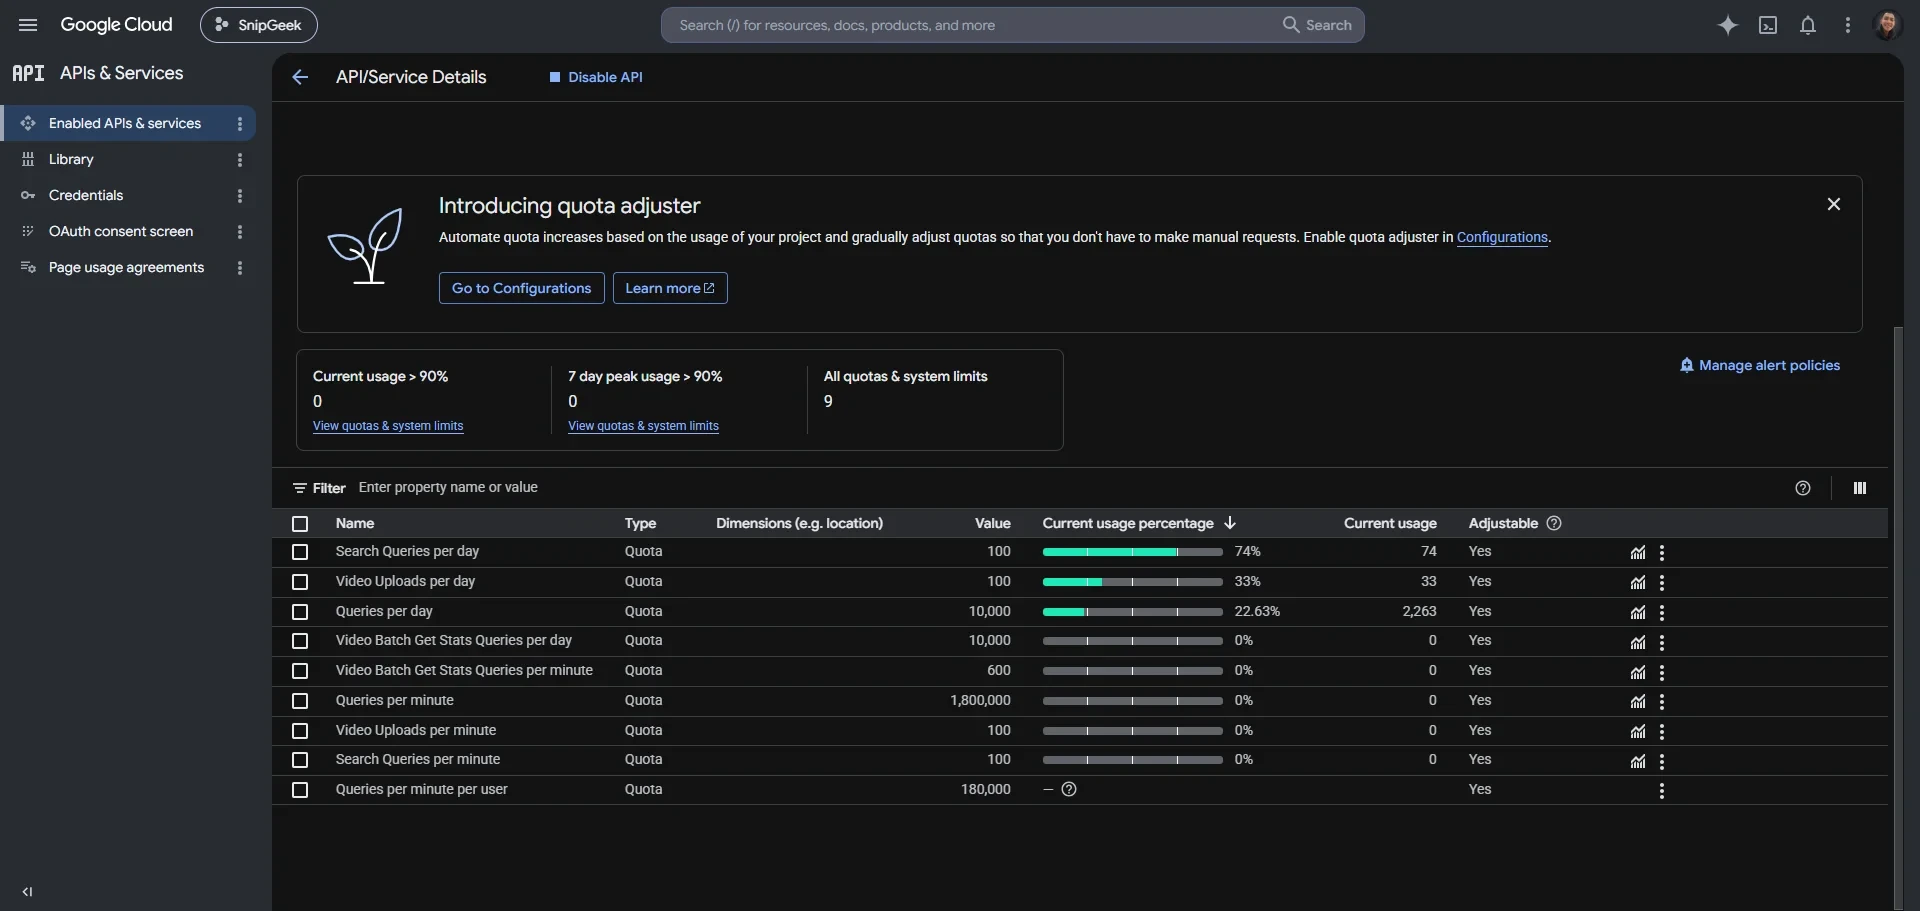This screenshot has width=1920, height=911.
Task: Show usage chart for Search Queries per minute
Action: tap(1638, 761)
